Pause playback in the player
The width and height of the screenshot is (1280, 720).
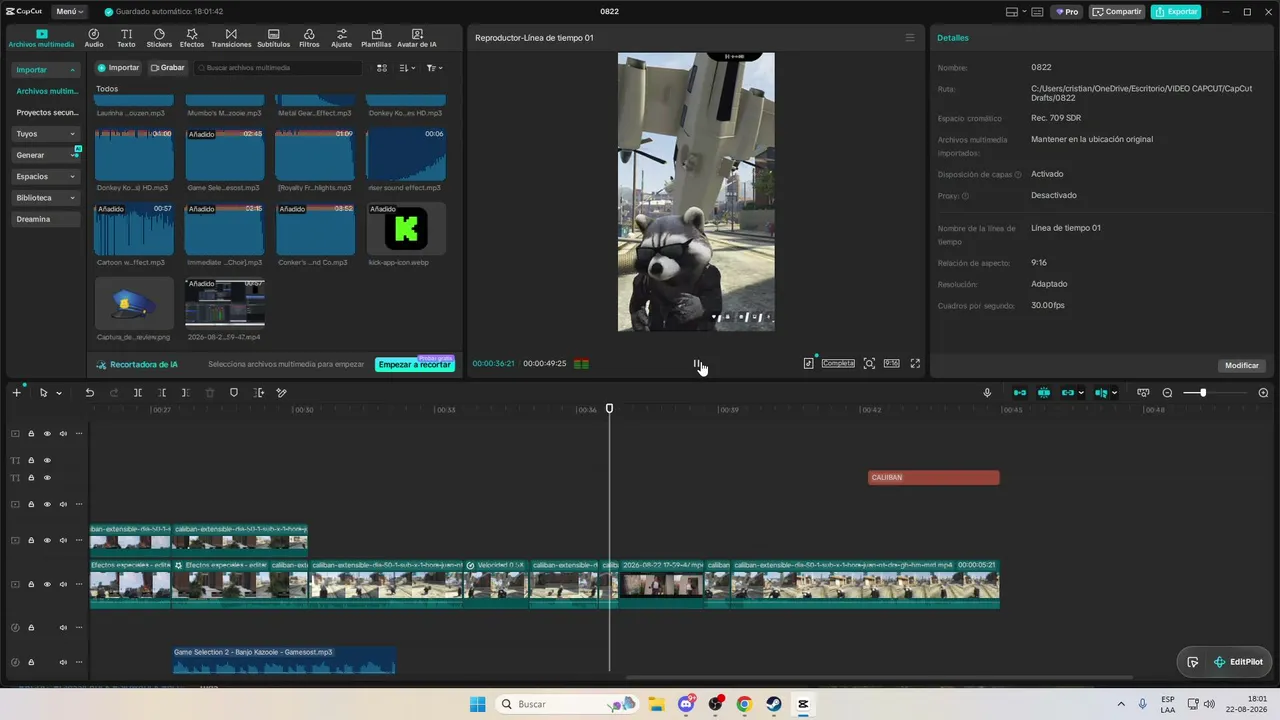pos(697,364)
